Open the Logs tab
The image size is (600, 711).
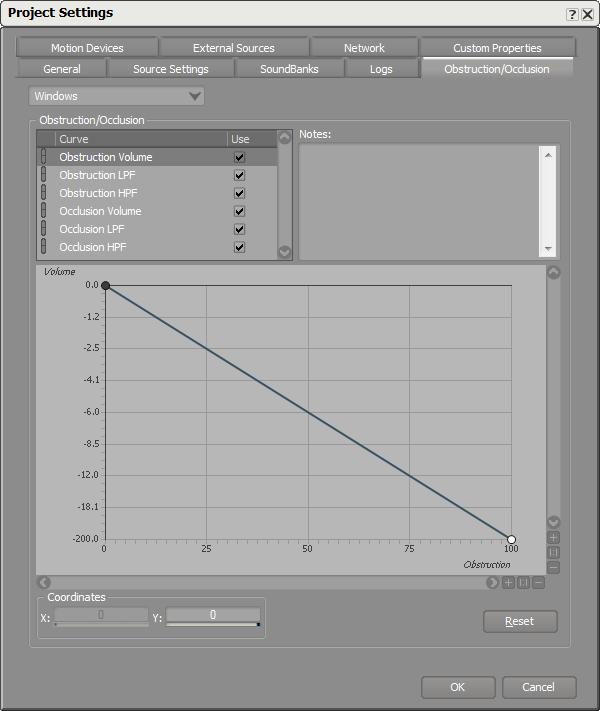point(381,69)
